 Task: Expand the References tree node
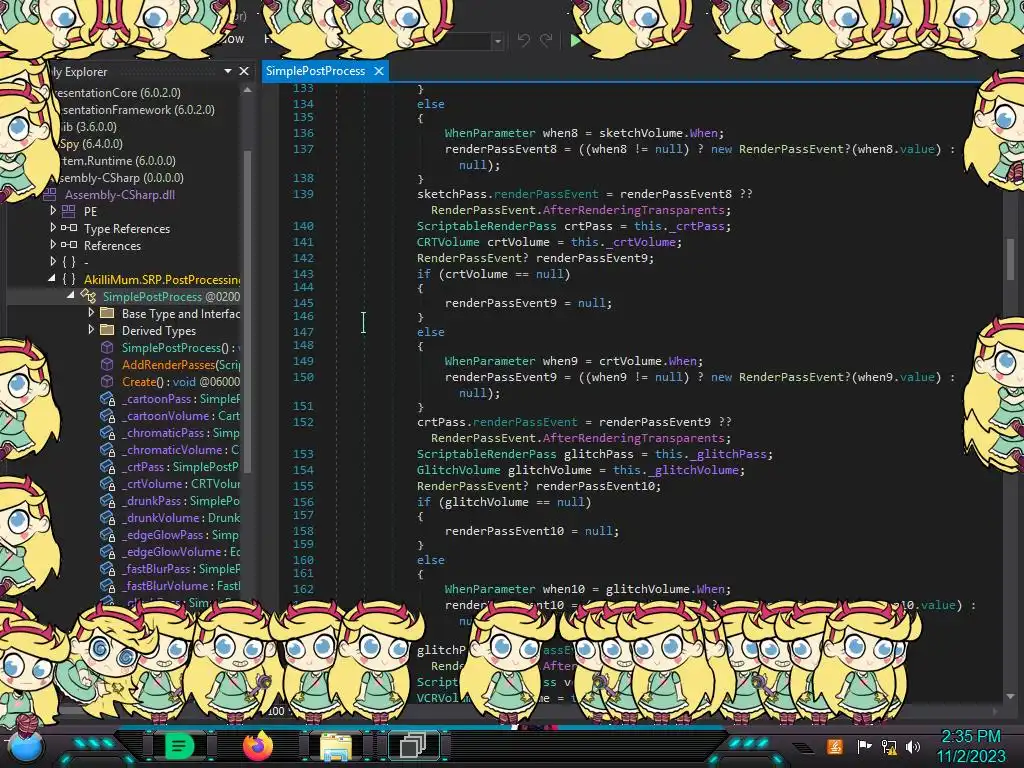pos(53,245)
